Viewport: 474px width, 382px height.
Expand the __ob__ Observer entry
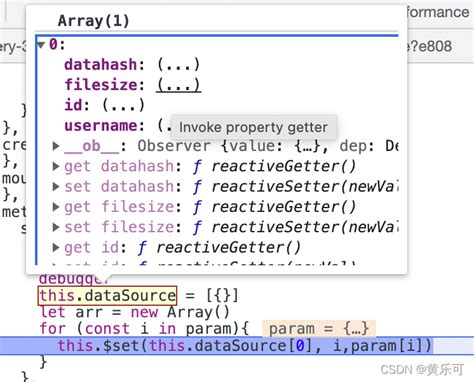pos(56,146)
